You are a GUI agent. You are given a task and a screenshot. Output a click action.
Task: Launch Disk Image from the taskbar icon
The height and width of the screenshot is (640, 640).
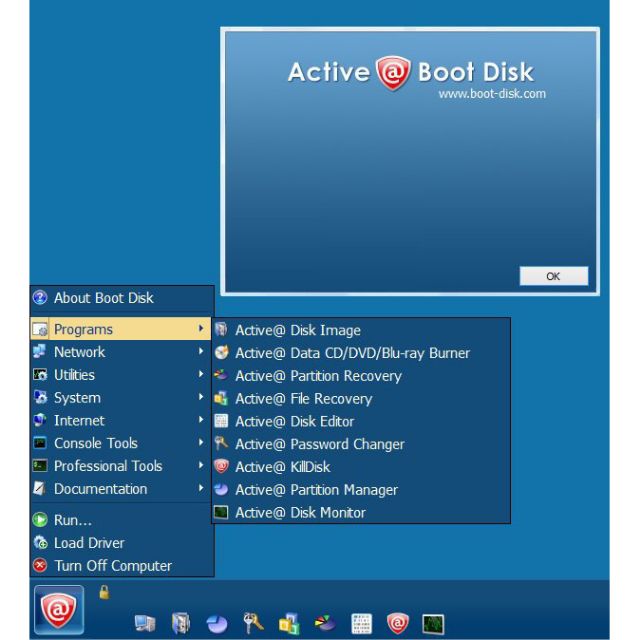[x=181, y=623]
